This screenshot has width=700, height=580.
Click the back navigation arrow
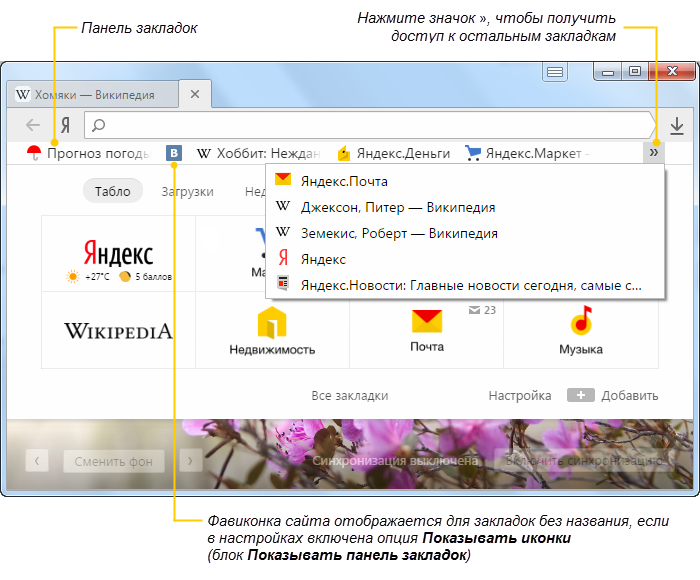[x=33, y=125]
